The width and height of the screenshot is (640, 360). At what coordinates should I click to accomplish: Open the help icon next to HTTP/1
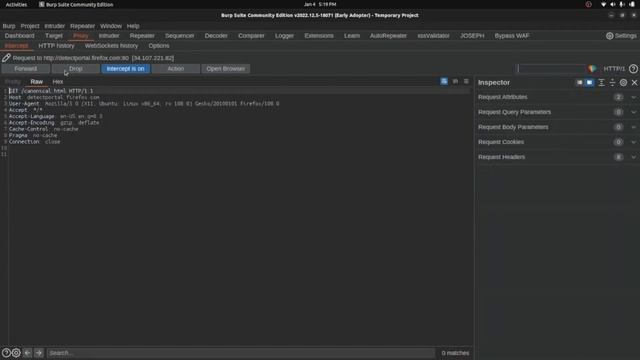(633, 69)
